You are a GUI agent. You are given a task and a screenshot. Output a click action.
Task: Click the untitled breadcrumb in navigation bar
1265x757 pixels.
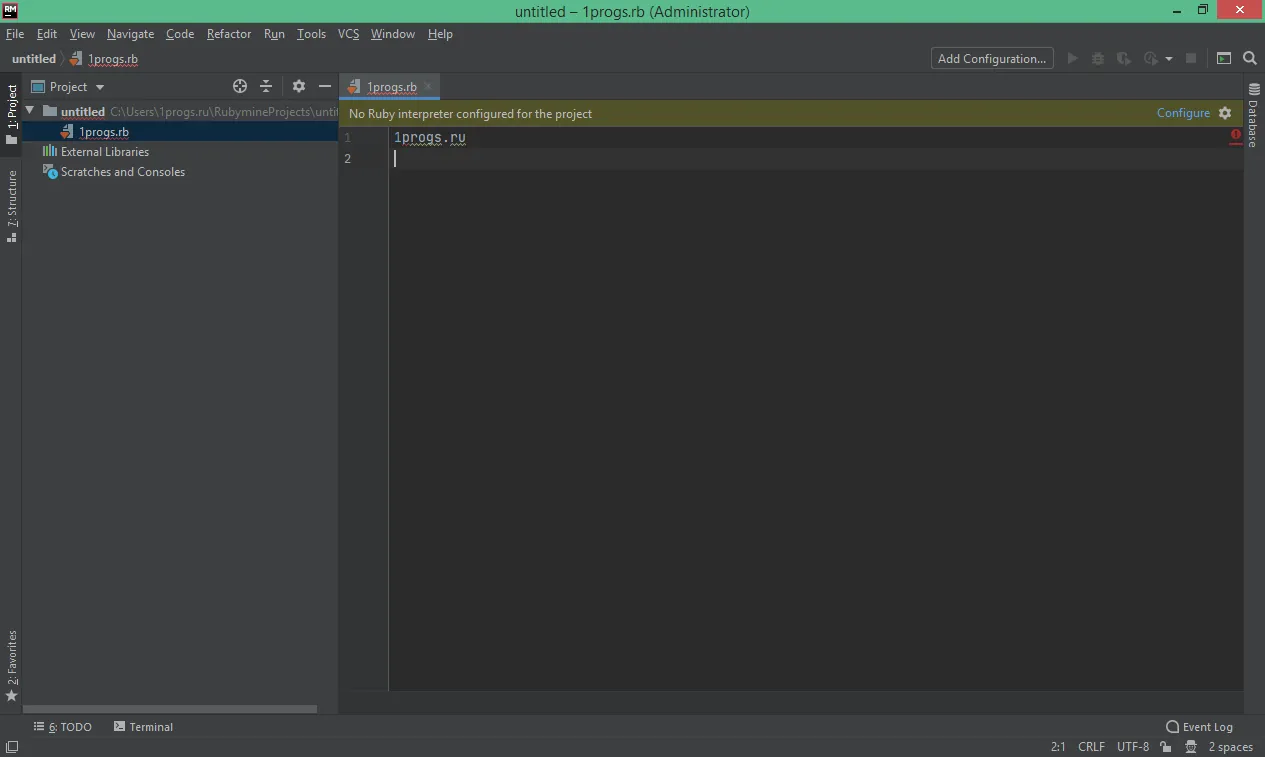(34, 59)
